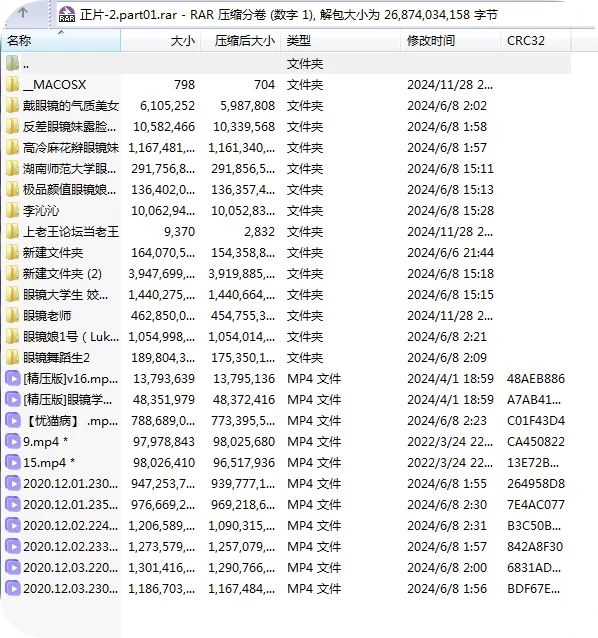
Task: Click the 15.mp4 video file icon
Action: click(x=13, y=463)
